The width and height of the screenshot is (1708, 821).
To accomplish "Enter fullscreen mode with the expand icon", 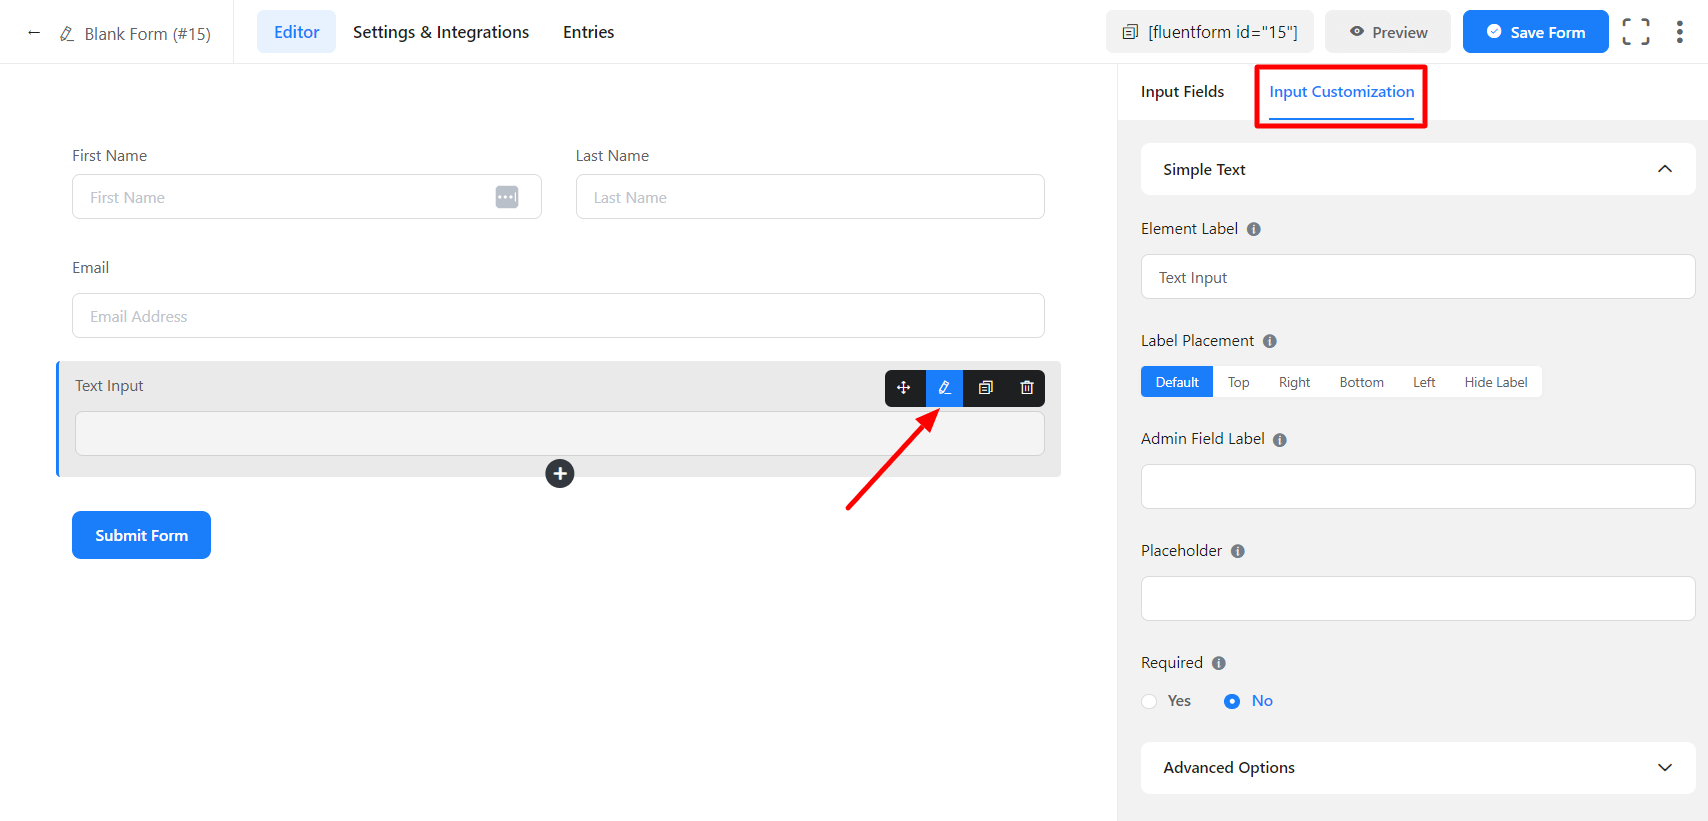I will click(x=1636, y=32).
